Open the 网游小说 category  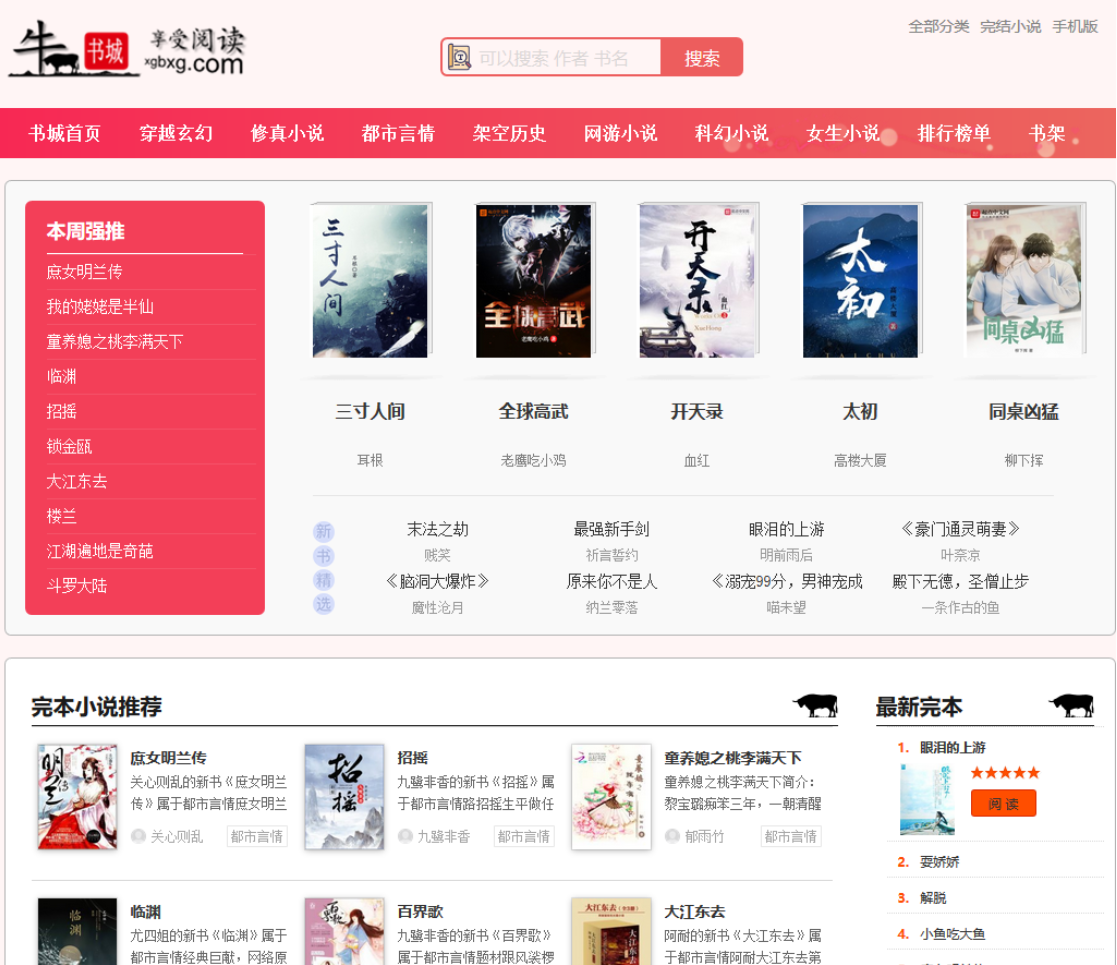pos(620,133)
